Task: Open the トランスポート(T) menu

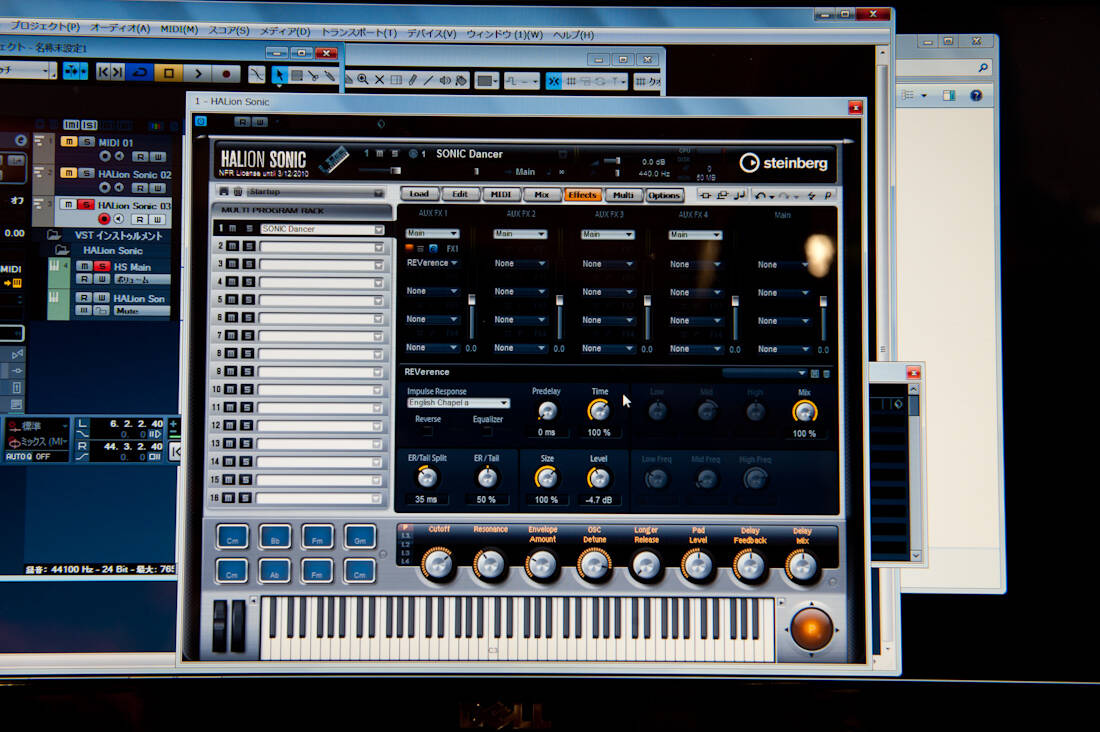Action: [359, 32]
